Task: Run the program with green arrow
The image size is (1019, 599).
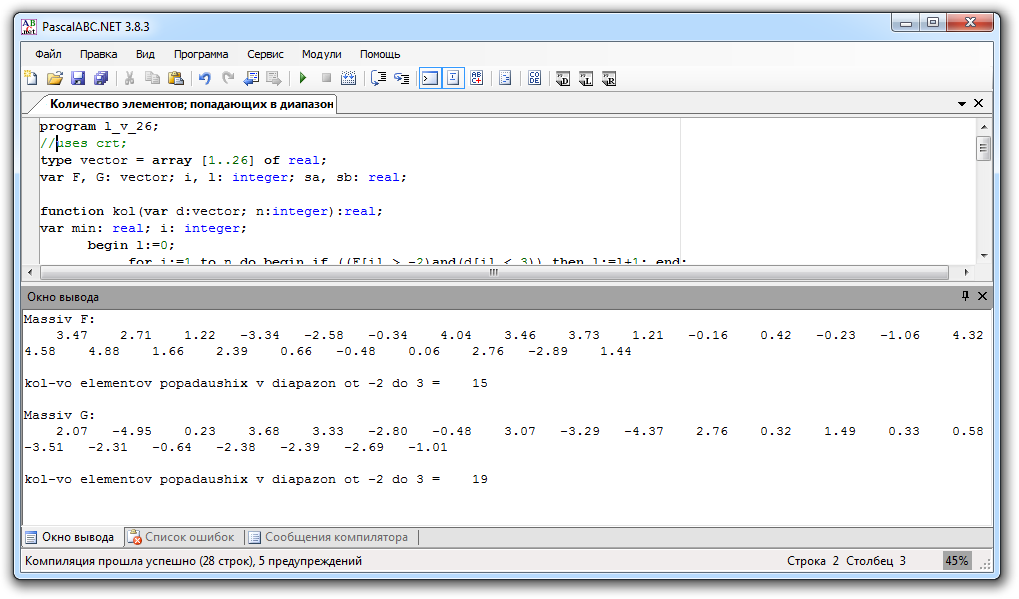Action: (x=302, y=78)
